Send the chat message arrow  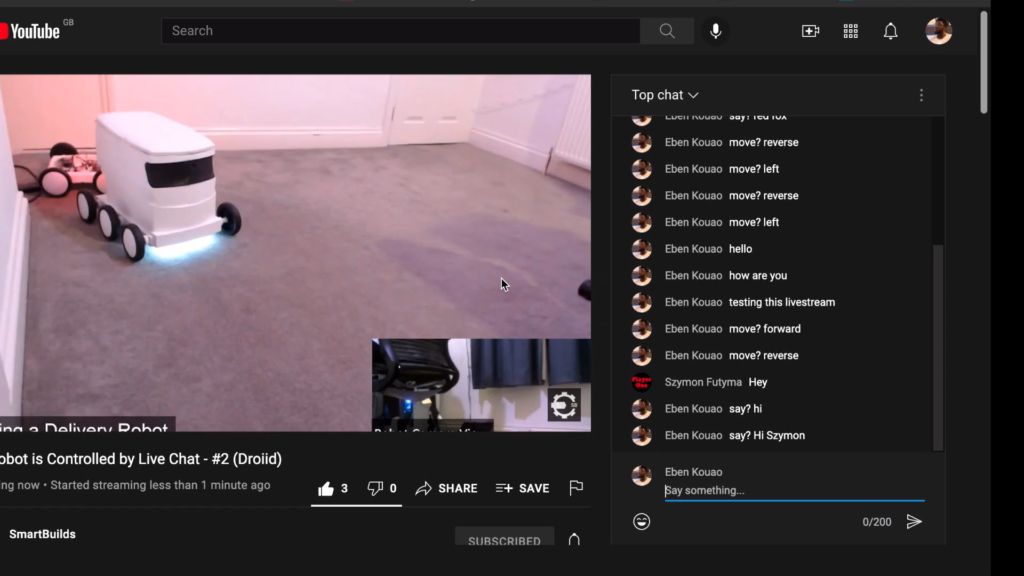(x=914, y=521)
